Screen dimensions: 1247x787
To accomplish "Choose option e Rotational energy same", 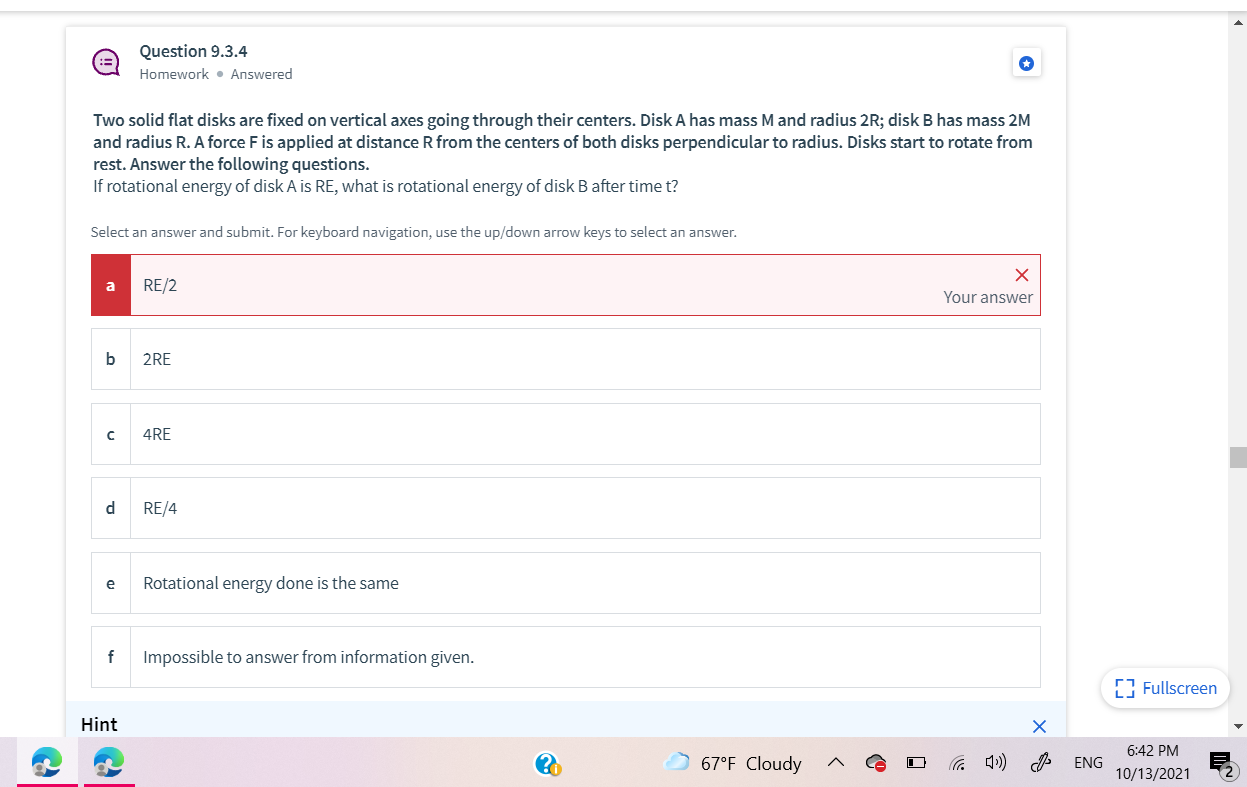I will pos(566,583).
